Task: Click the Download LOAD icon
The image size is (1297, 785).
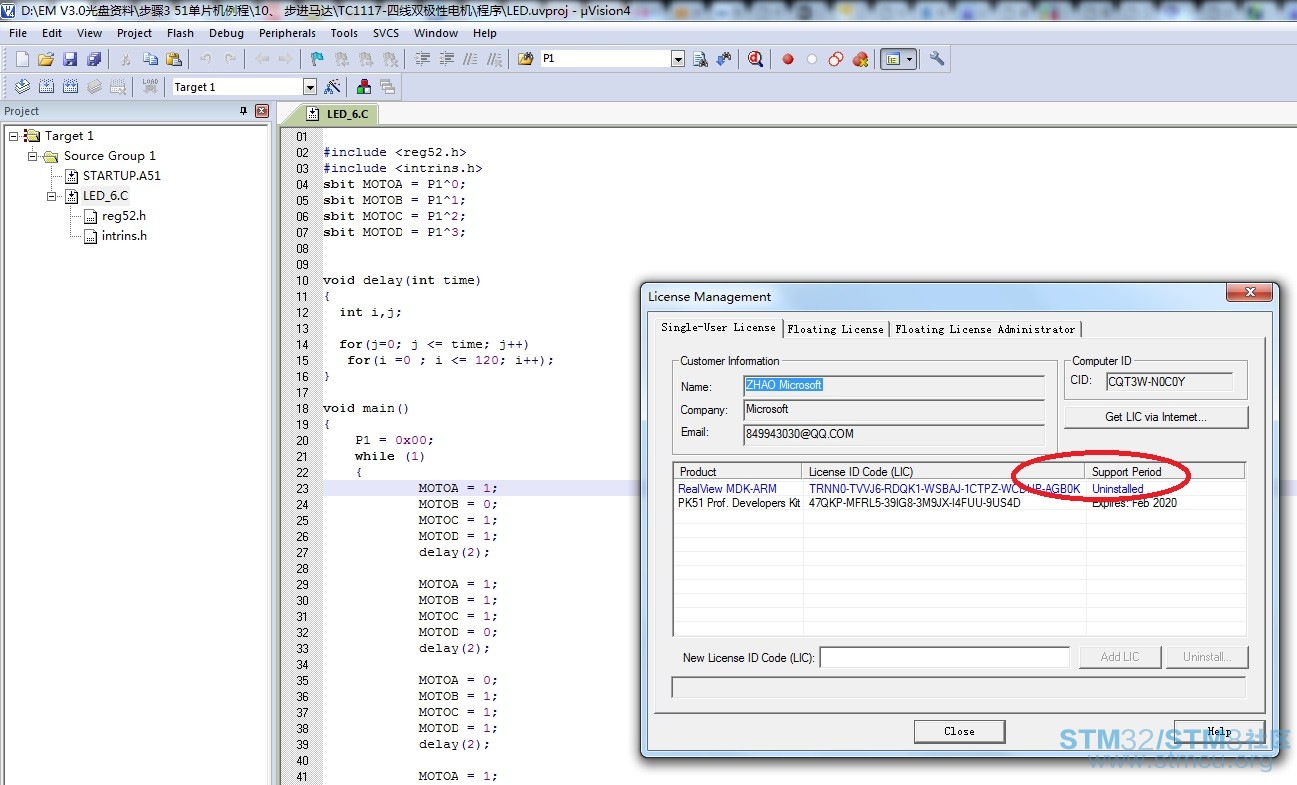Action: [x=150, y=87]
